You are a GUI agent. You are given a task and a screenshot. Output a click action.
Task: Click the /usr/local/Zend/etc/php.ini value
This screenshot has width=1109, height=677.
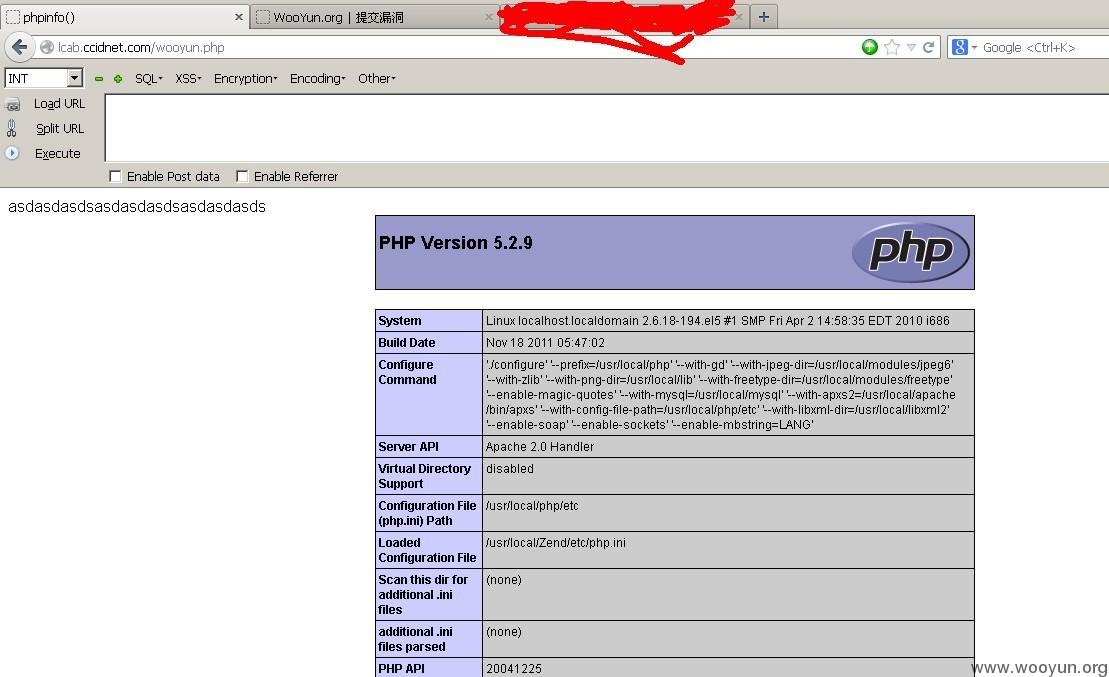pyautogui.click(x=555, y=543)
